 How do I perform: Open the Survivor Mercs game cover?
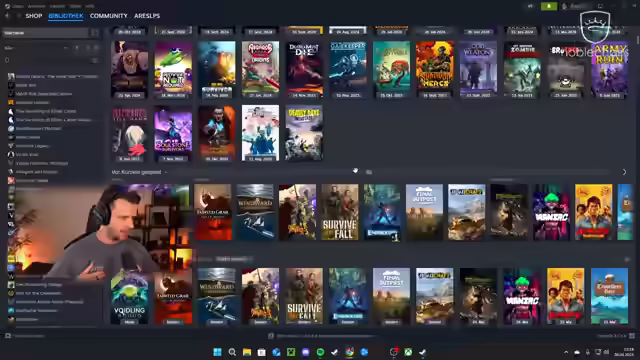[435, 70]
